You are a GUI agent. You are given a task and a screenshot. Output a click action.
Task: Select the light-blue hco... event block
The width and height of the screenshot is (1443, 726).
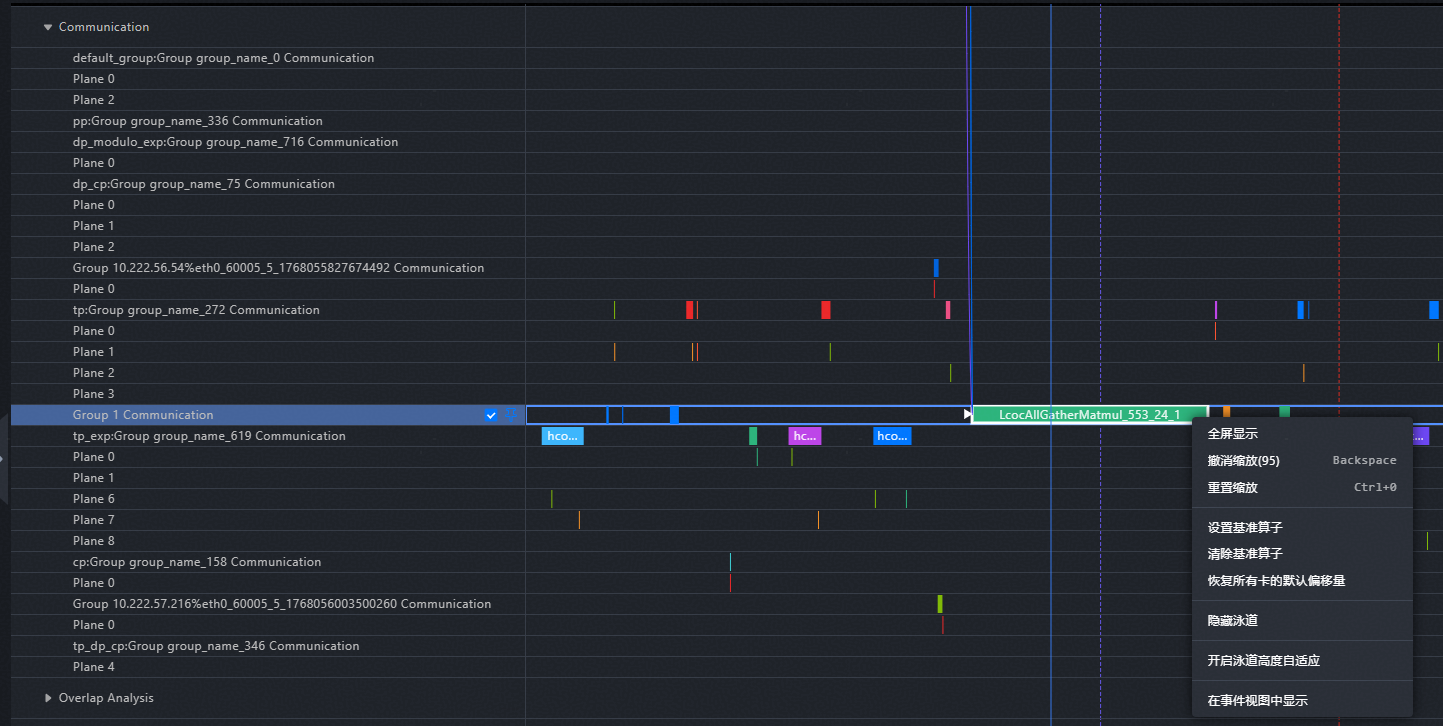pyautogui.click(x=562, y=436)
